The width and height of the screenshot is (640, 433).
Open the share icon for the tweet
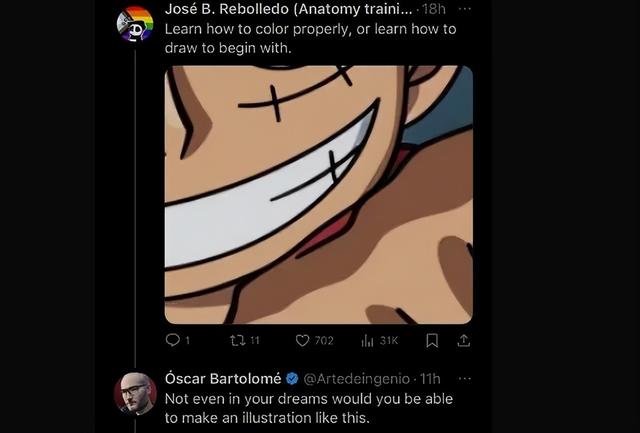[x=464, y=340]
